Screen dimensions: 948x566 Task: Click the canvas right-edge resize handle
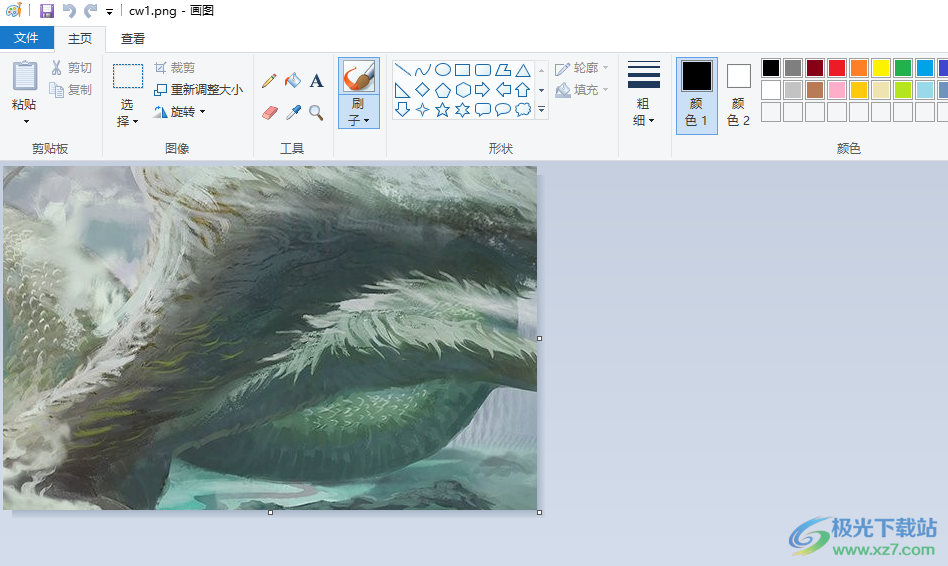coord(539,339)
